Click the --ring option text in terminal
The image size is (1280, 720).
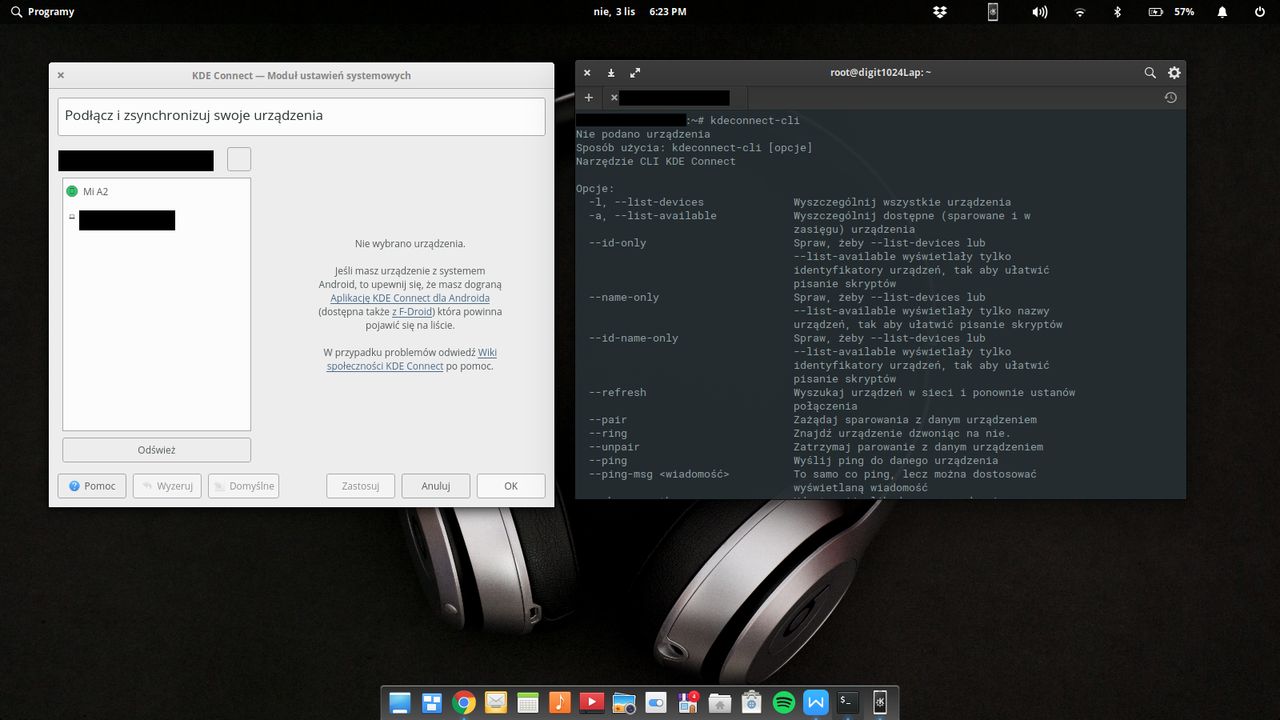point(607,434)
